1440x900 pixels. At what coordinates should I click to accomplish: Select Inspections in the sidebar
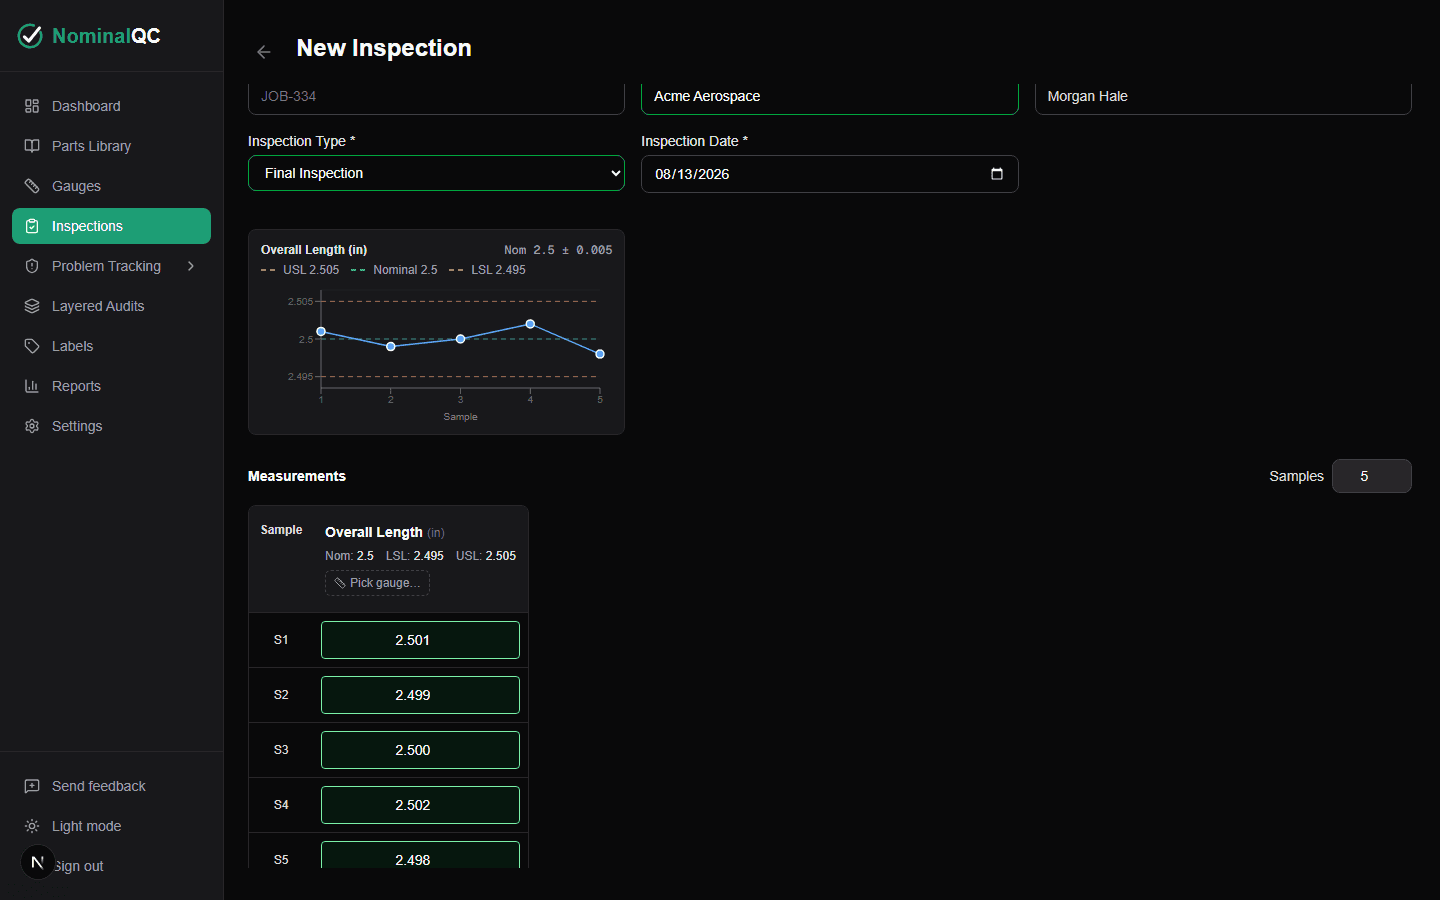point(111,226)
